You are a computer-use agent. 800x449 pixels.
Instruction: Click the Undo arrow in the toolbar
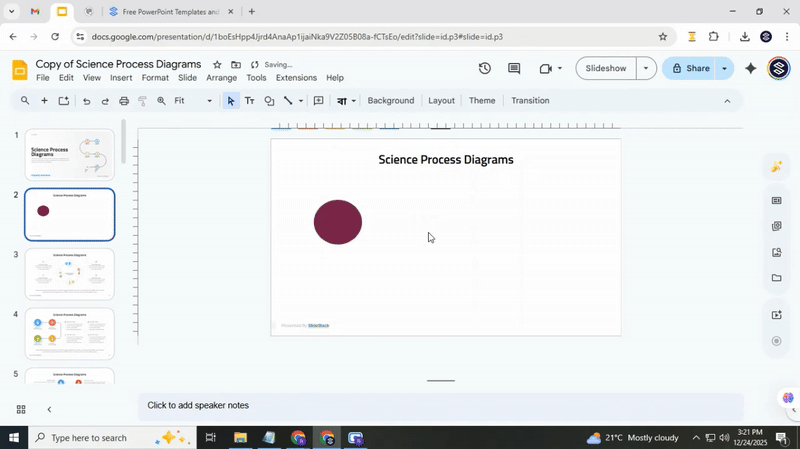[x=86, y=101]
